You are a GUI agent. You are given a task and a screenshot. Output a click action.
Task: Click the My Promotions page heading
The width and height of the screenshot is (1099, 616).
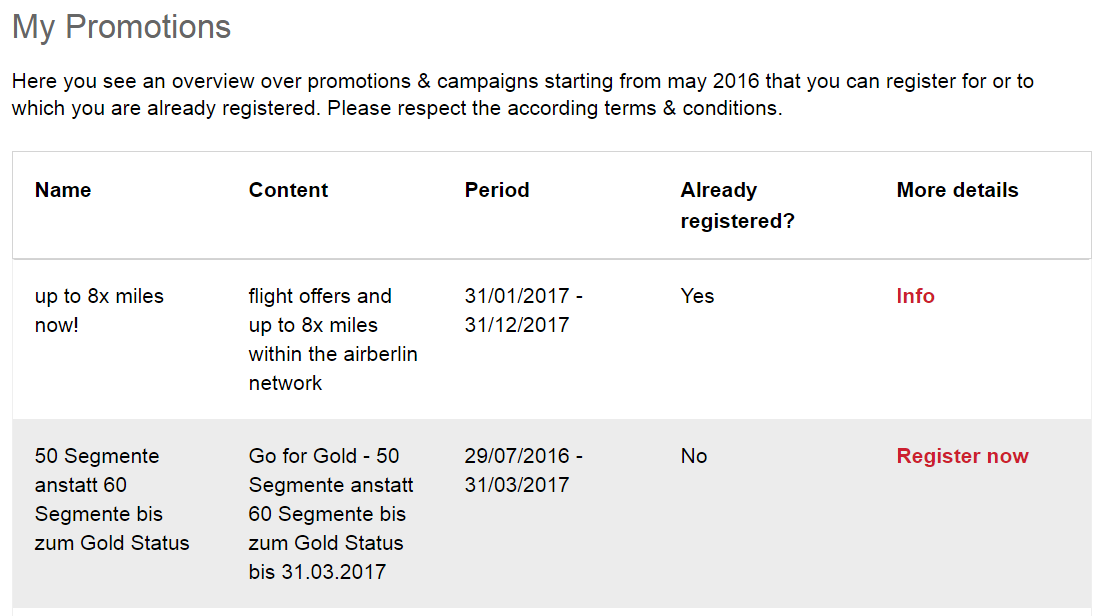point(121,27)
